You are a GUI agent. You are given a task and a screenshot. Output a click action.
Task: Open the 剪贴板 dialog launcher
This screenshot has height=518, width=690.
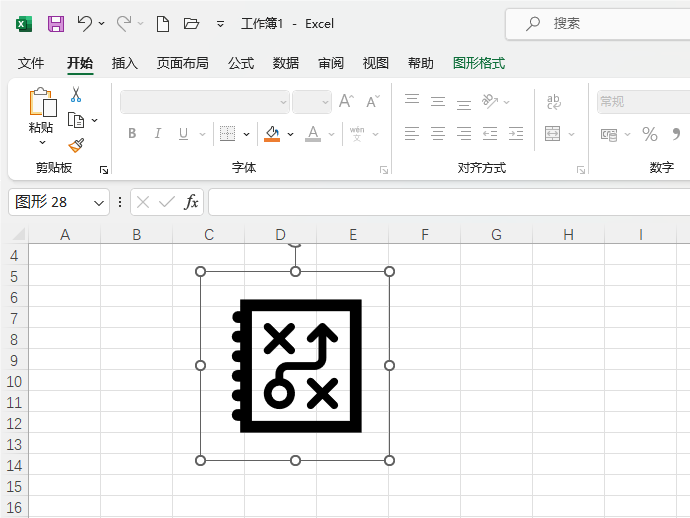click(x=104, y=170)
